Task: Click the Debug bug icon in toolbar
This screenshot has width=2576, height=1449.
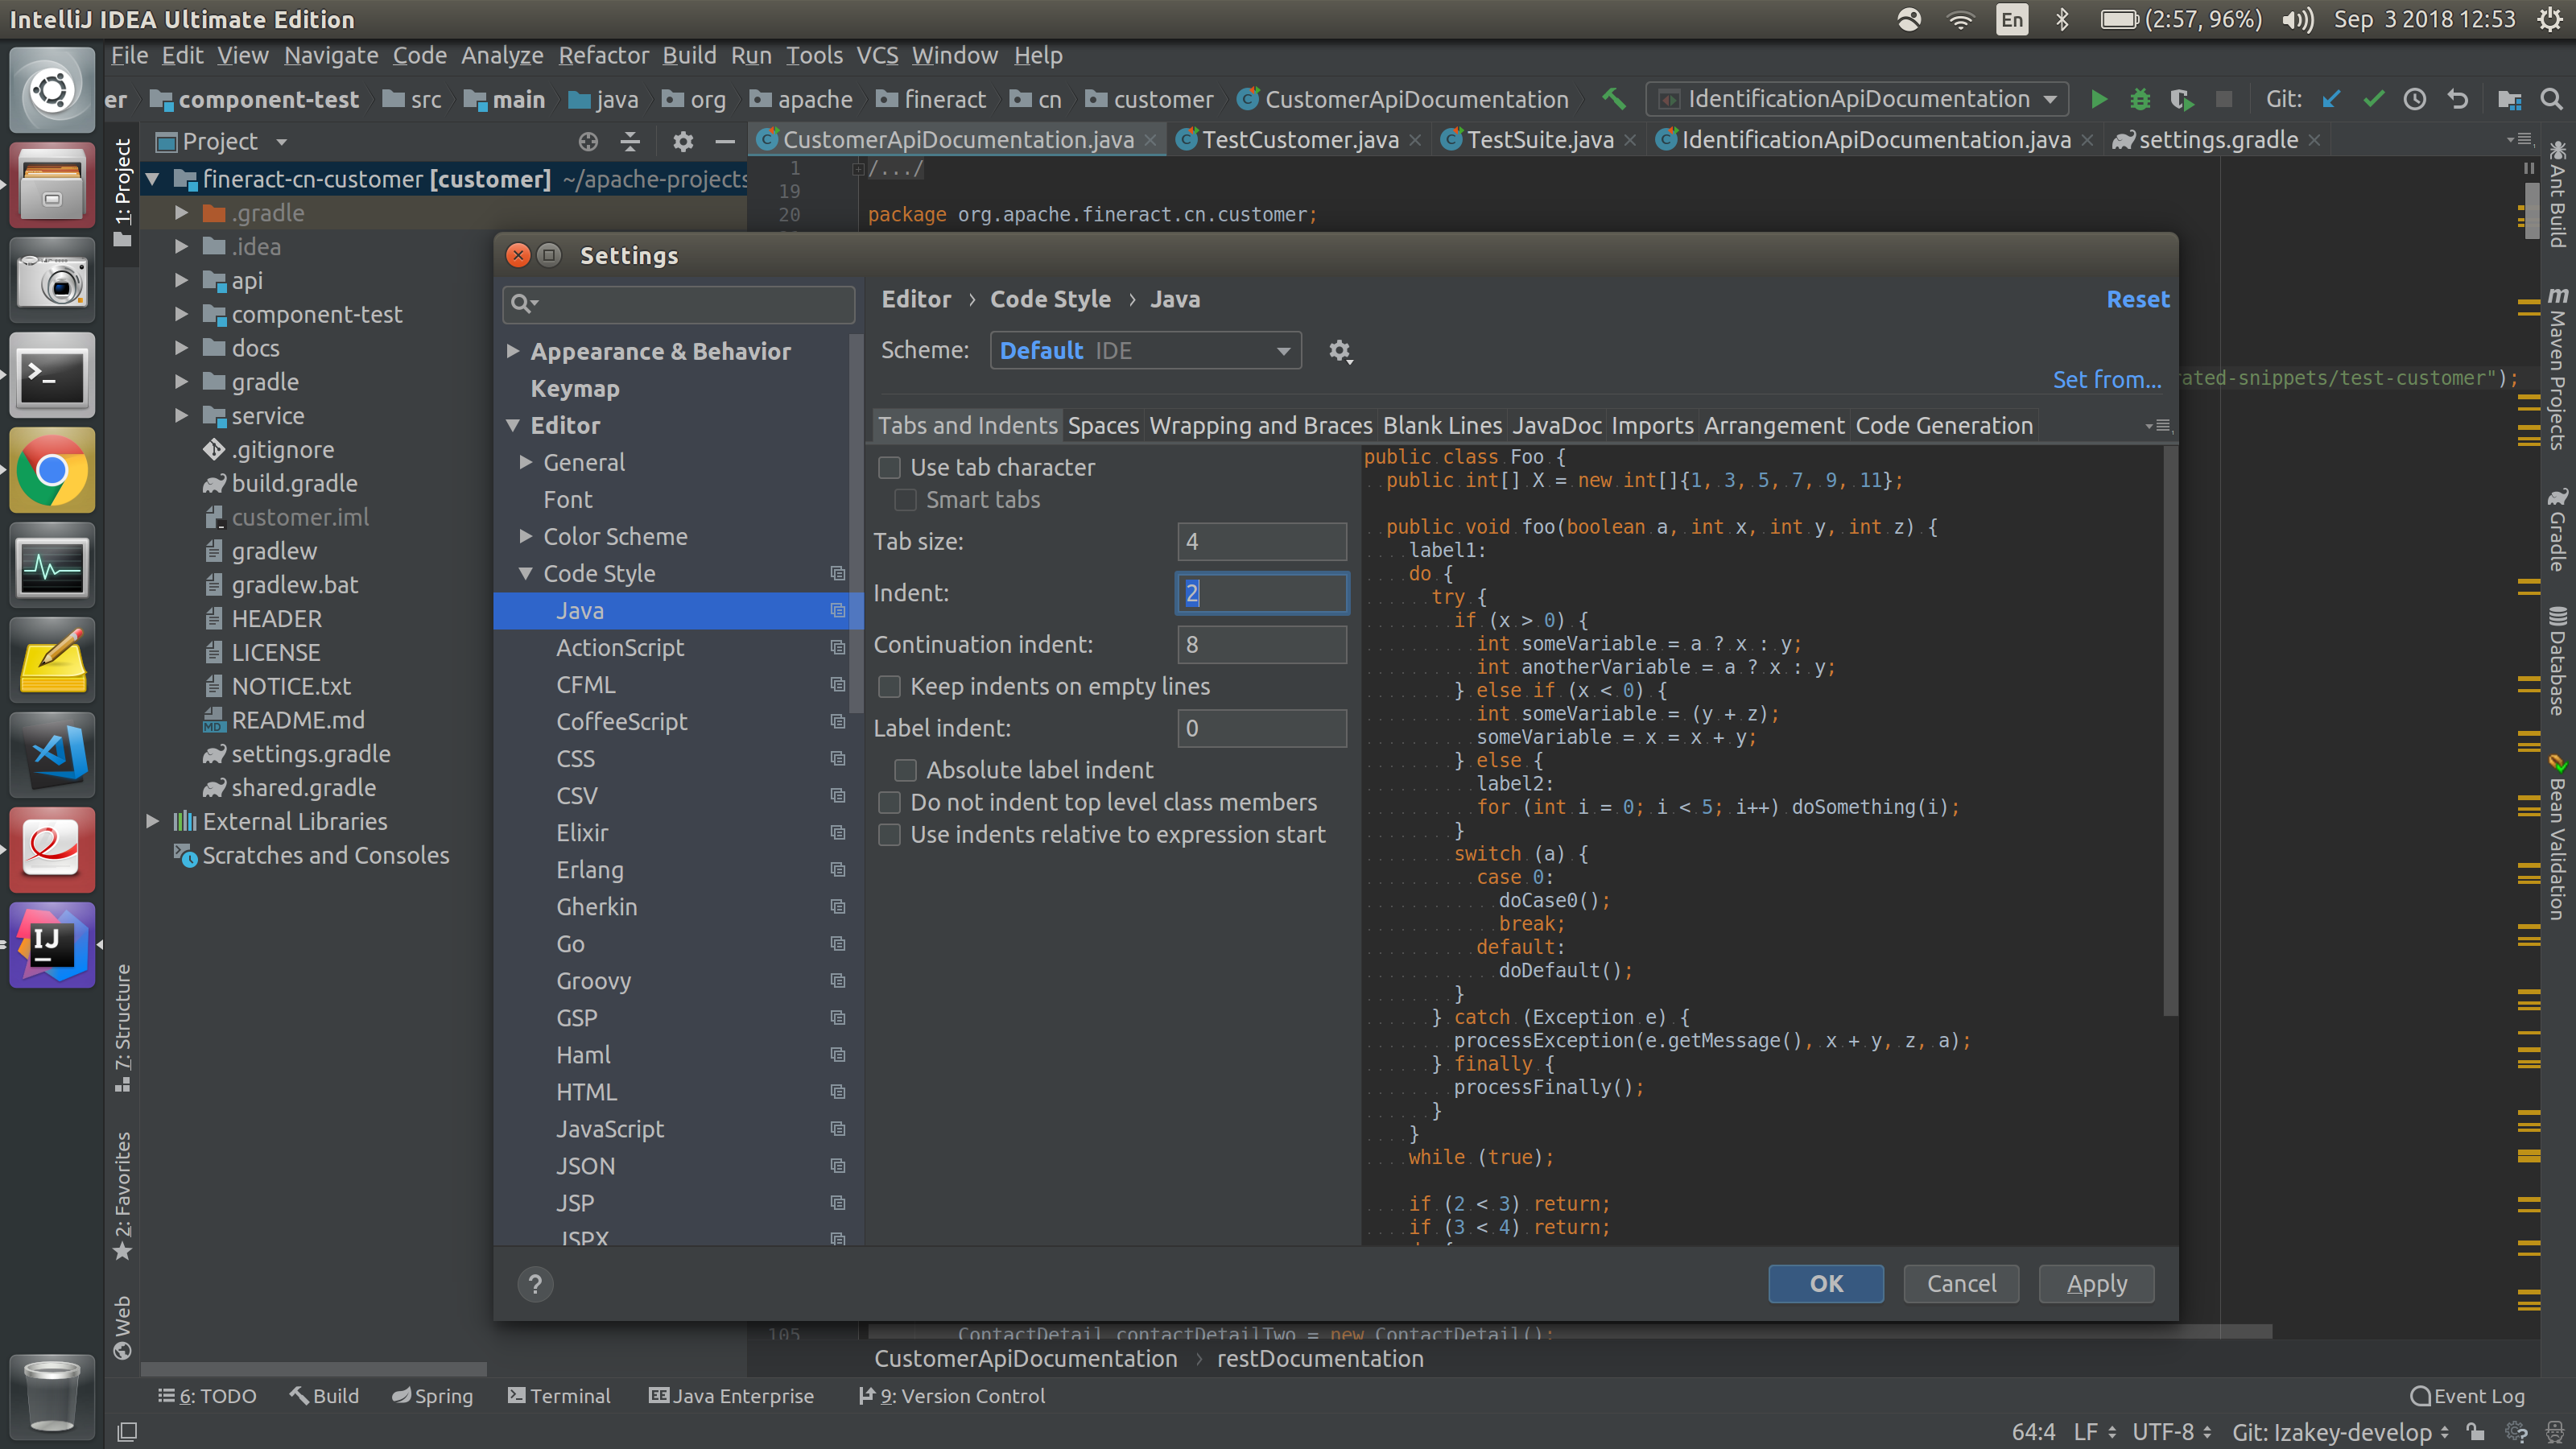Action: [x=2140, y=99]
